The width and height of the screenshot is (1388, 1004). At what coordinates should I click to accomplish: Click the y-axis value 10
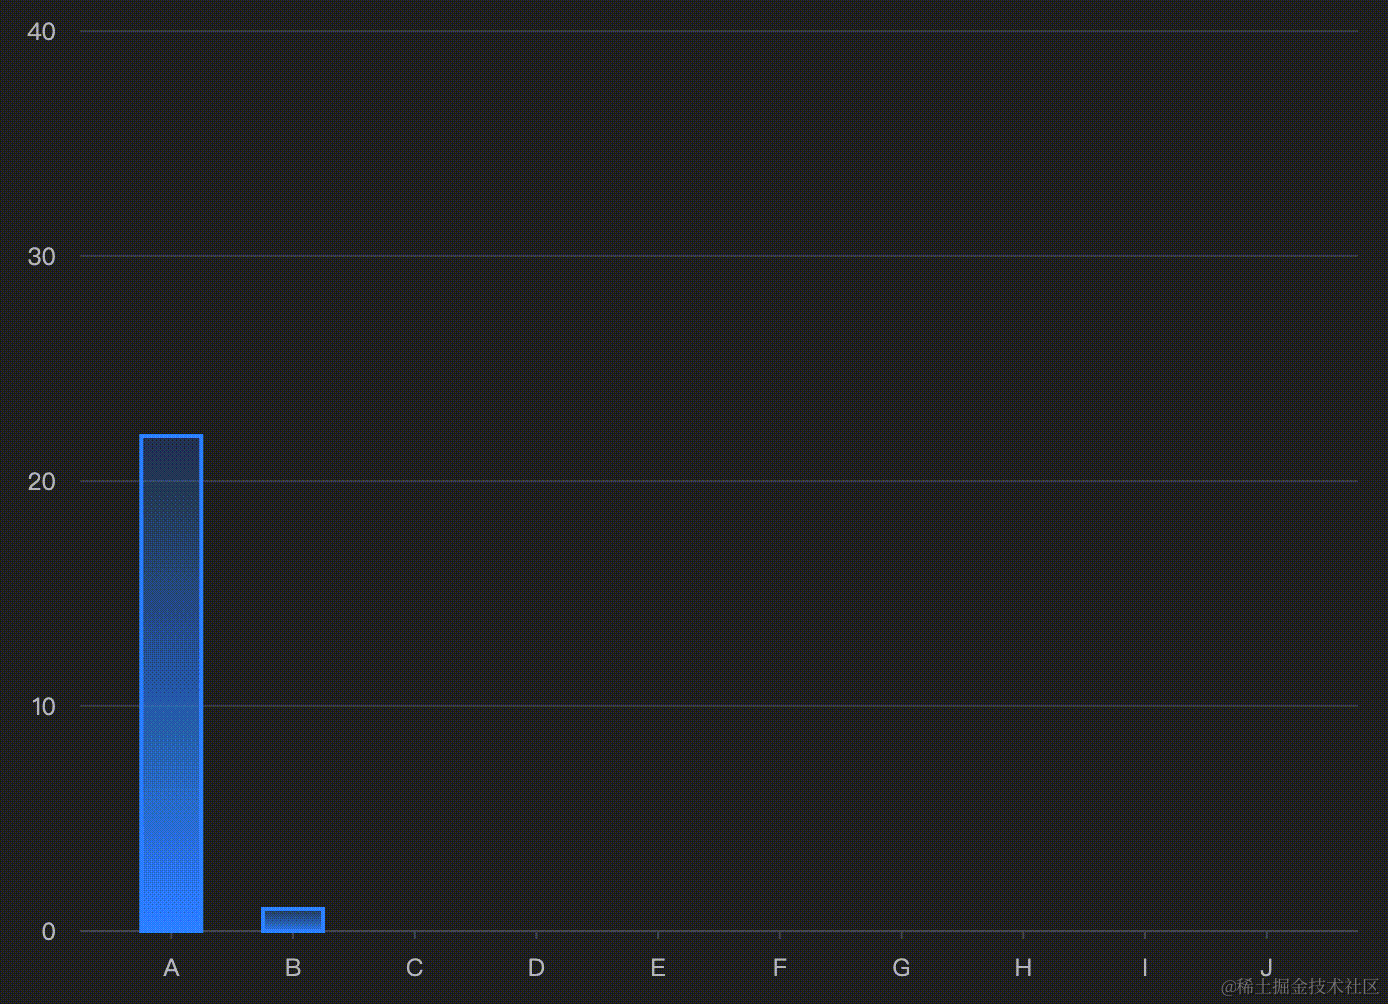(43, 707)
